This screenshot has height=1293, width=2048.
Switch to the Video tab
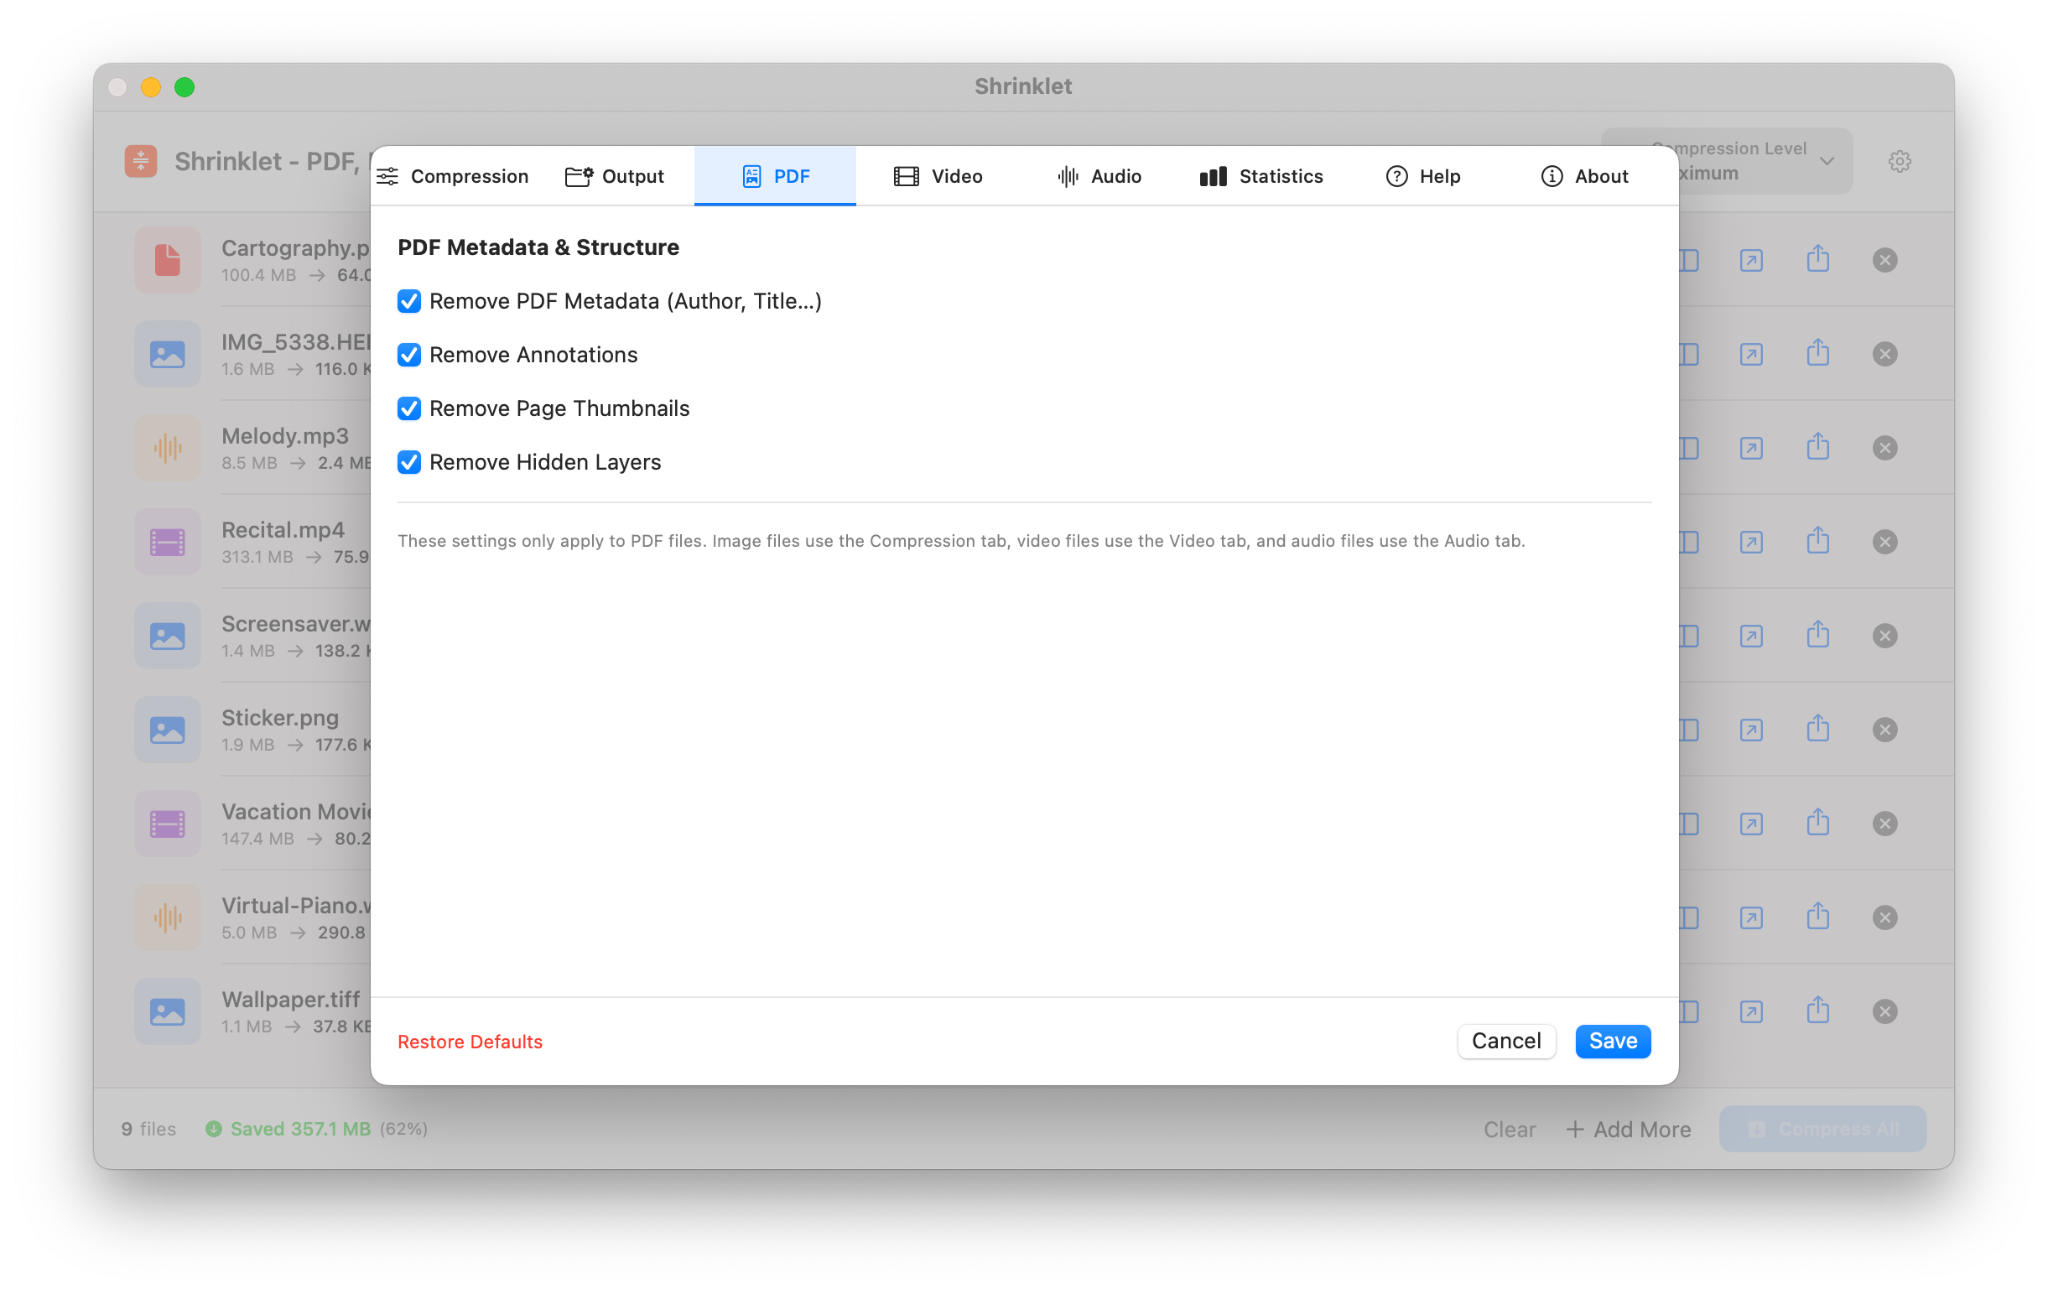click(x=937, y=176)
